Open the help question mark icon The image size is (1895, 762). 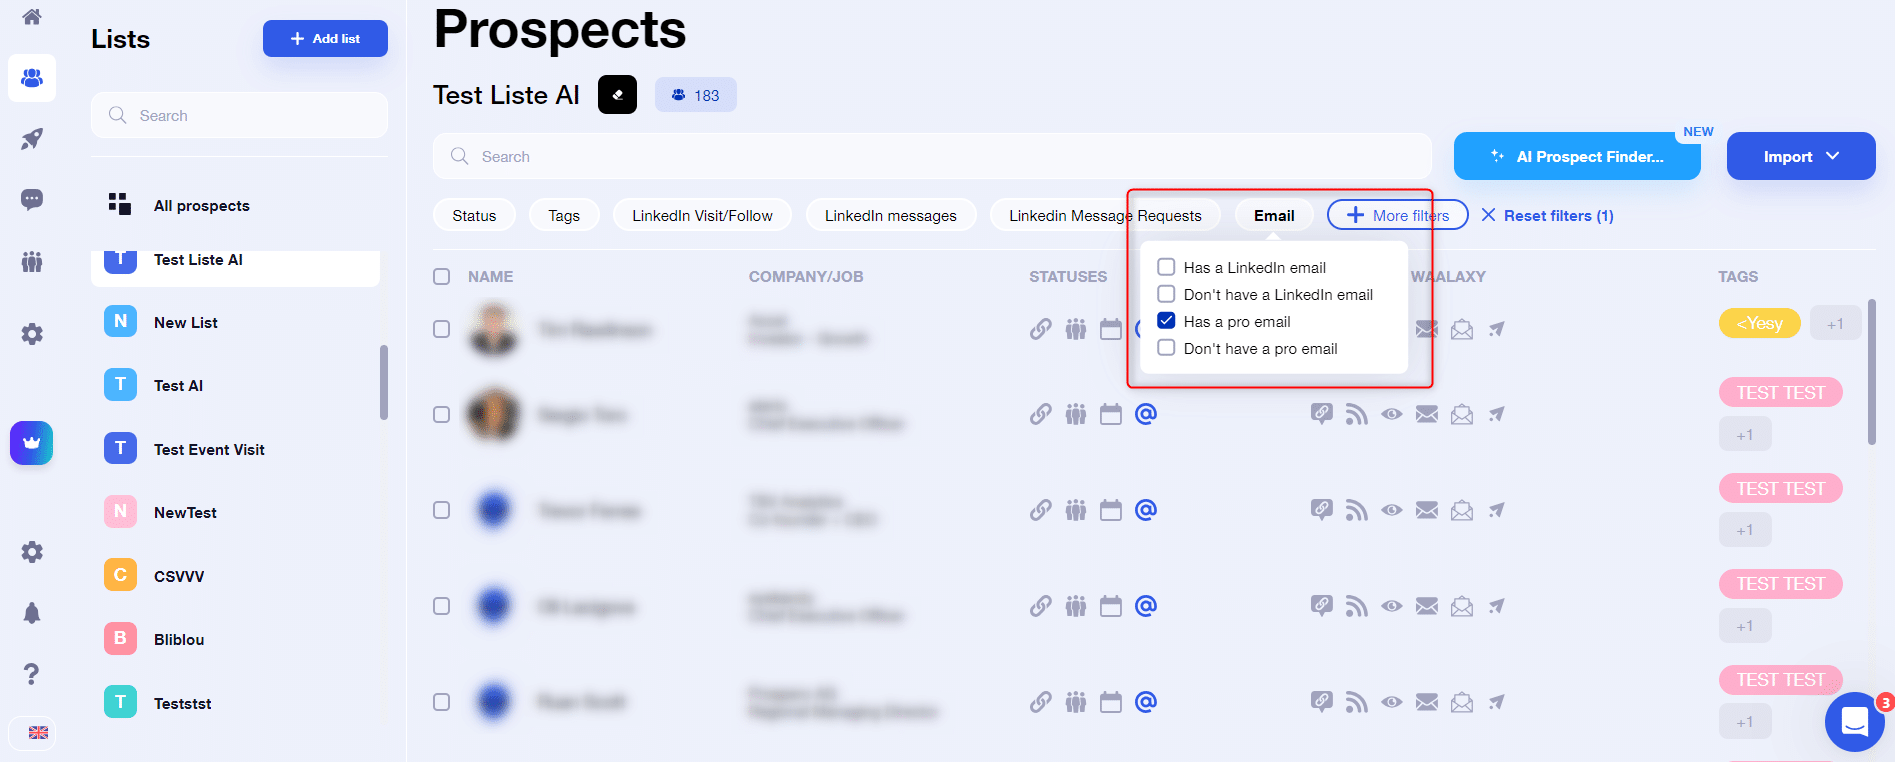click(x=32, y=674)
